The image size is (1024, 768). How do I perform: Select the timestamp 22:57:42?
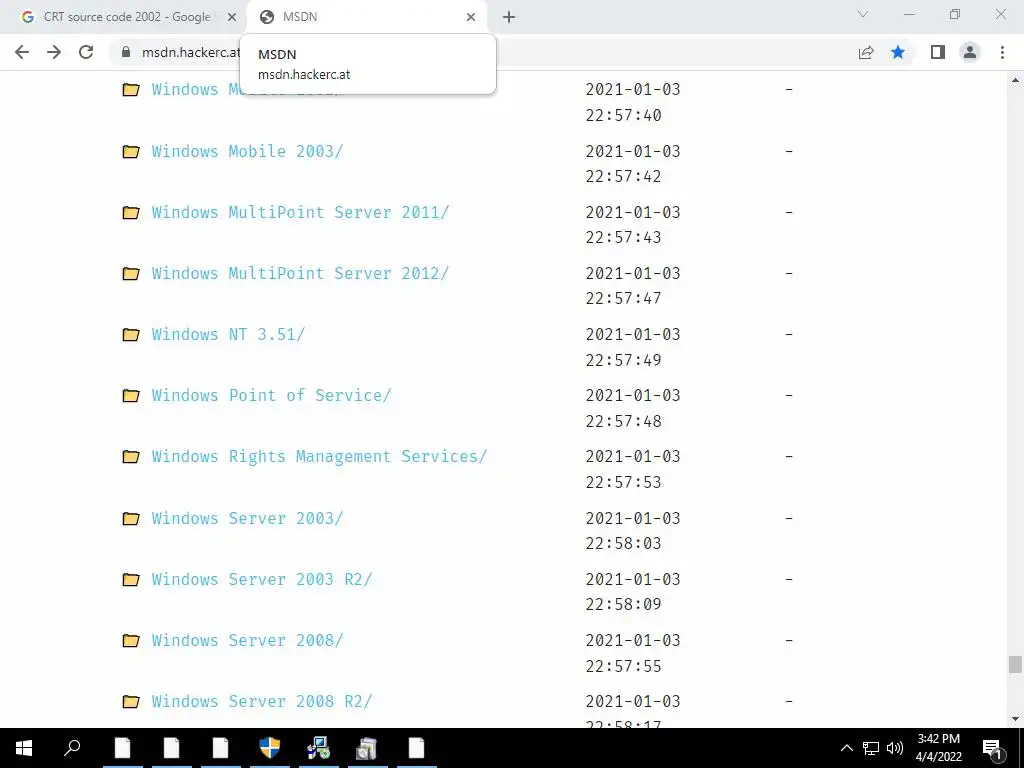[623, 176]
